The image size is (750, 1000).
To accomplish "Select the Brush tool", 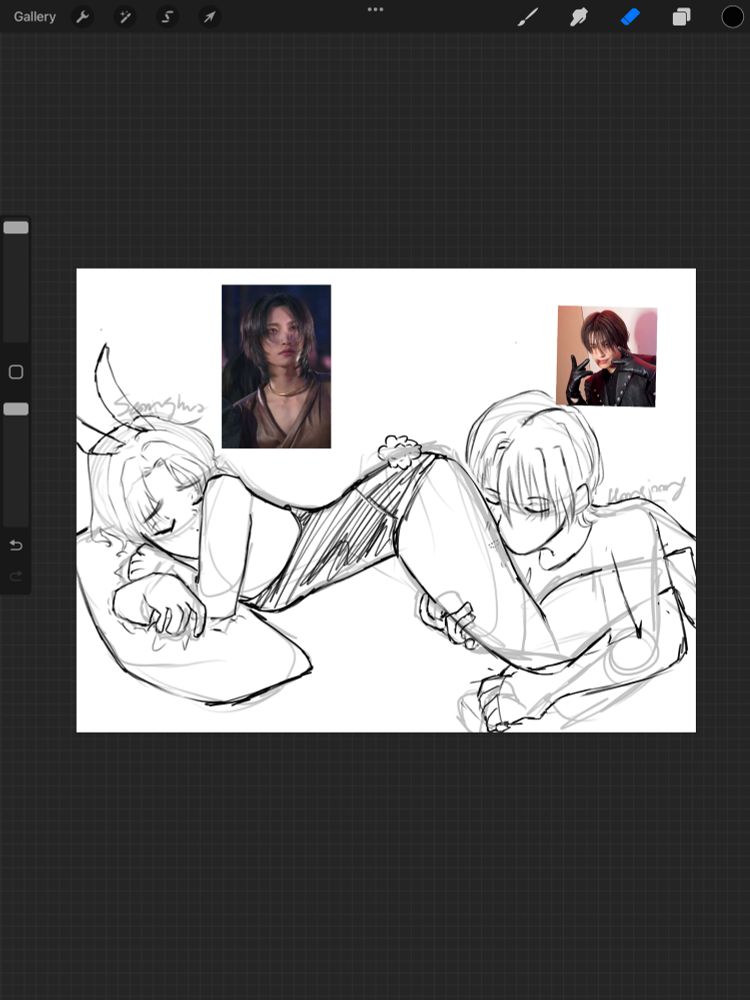I will [x=527, y=17].
